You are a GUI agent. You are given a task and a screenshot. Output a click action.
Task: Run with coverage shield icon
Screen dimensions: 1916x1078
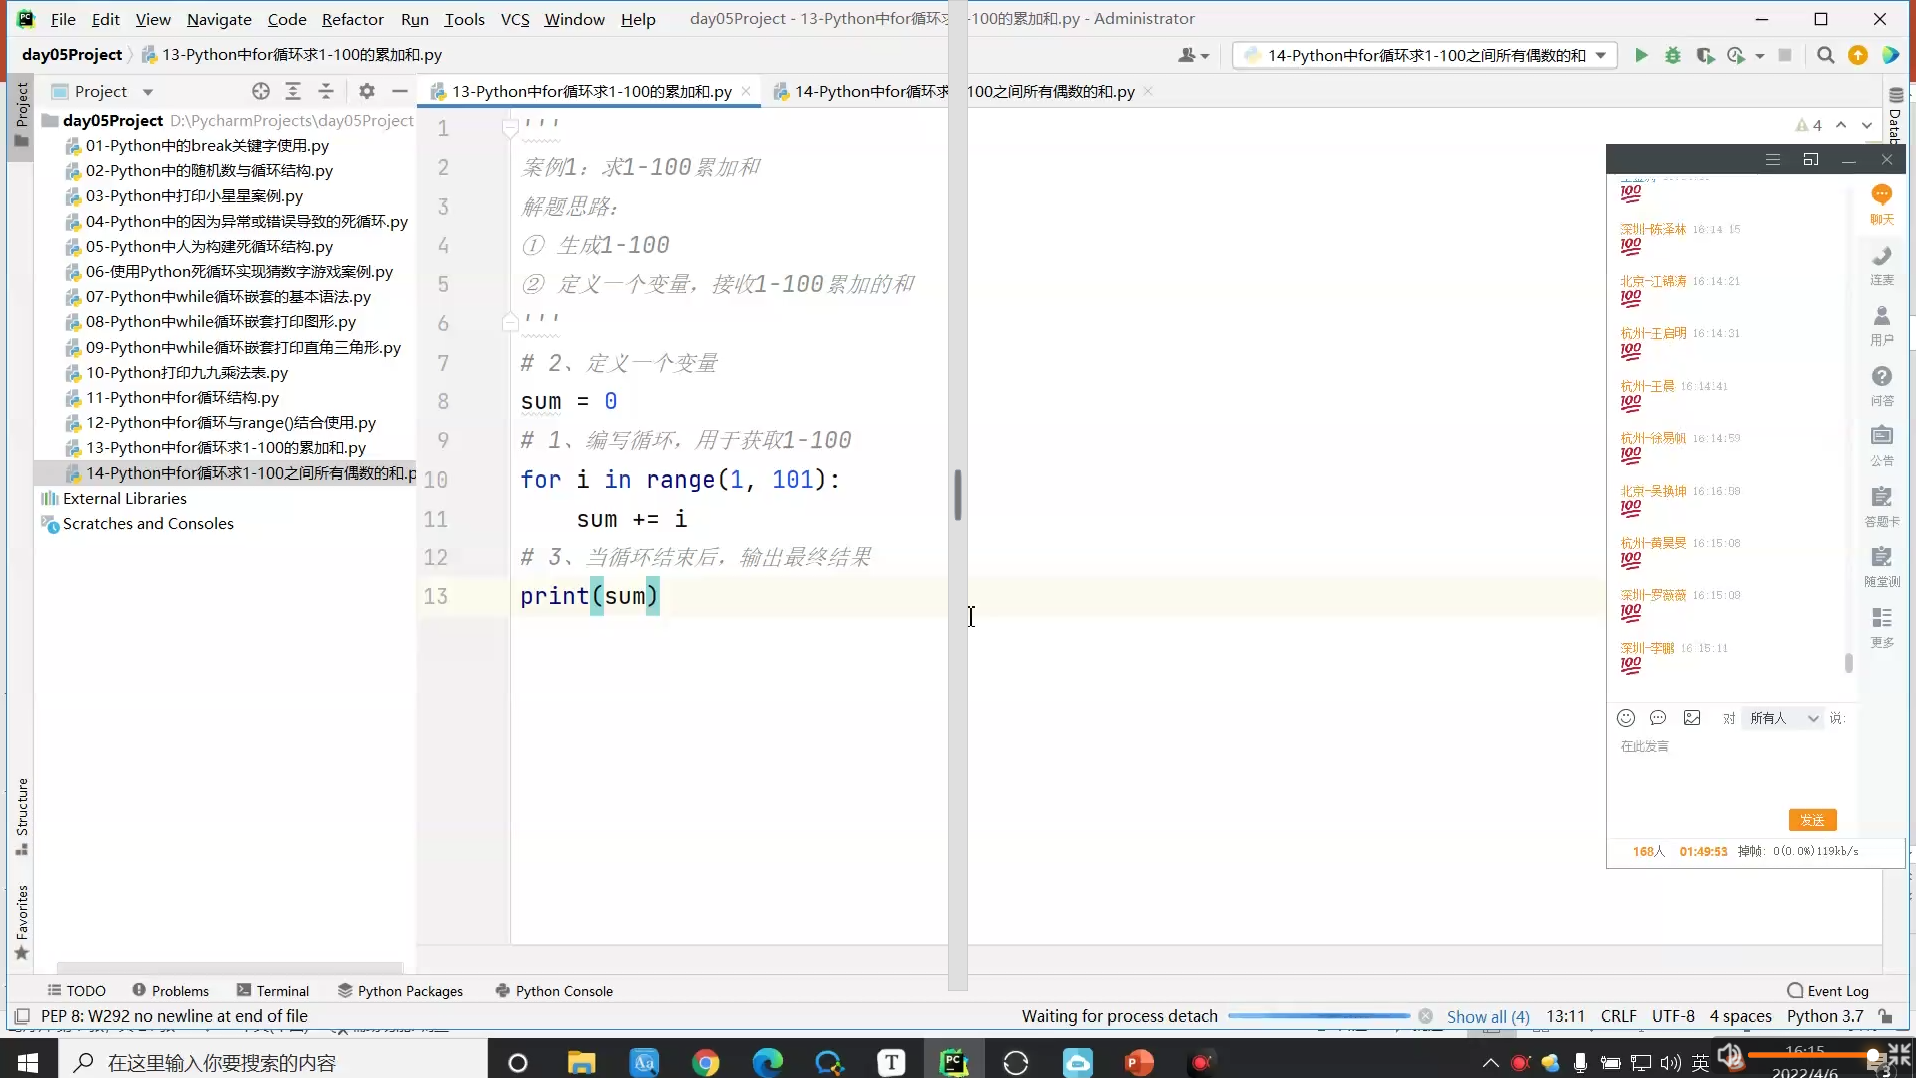(1705, 56)
